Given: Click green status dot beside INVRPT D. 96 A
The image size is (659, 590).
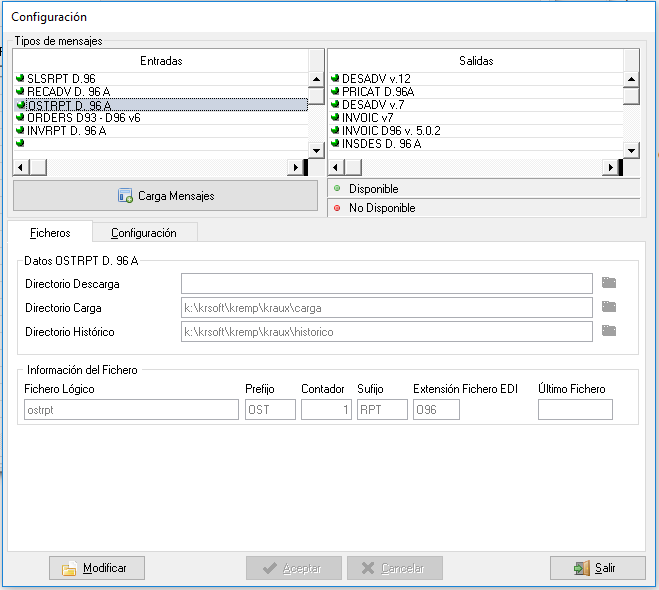Looking at the screenshot, I should pos(20,130).
